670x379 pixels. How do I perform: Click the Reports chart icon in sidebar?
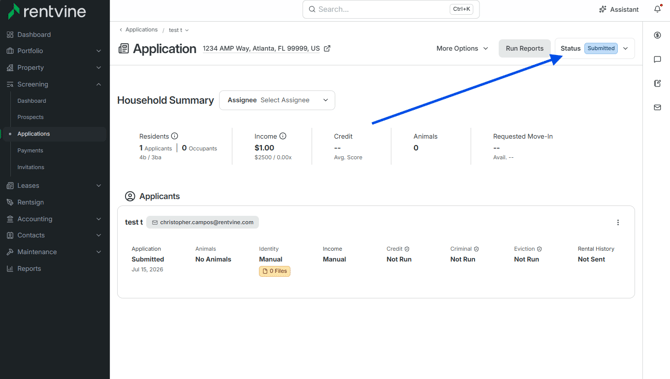click(x=10, y=269)
